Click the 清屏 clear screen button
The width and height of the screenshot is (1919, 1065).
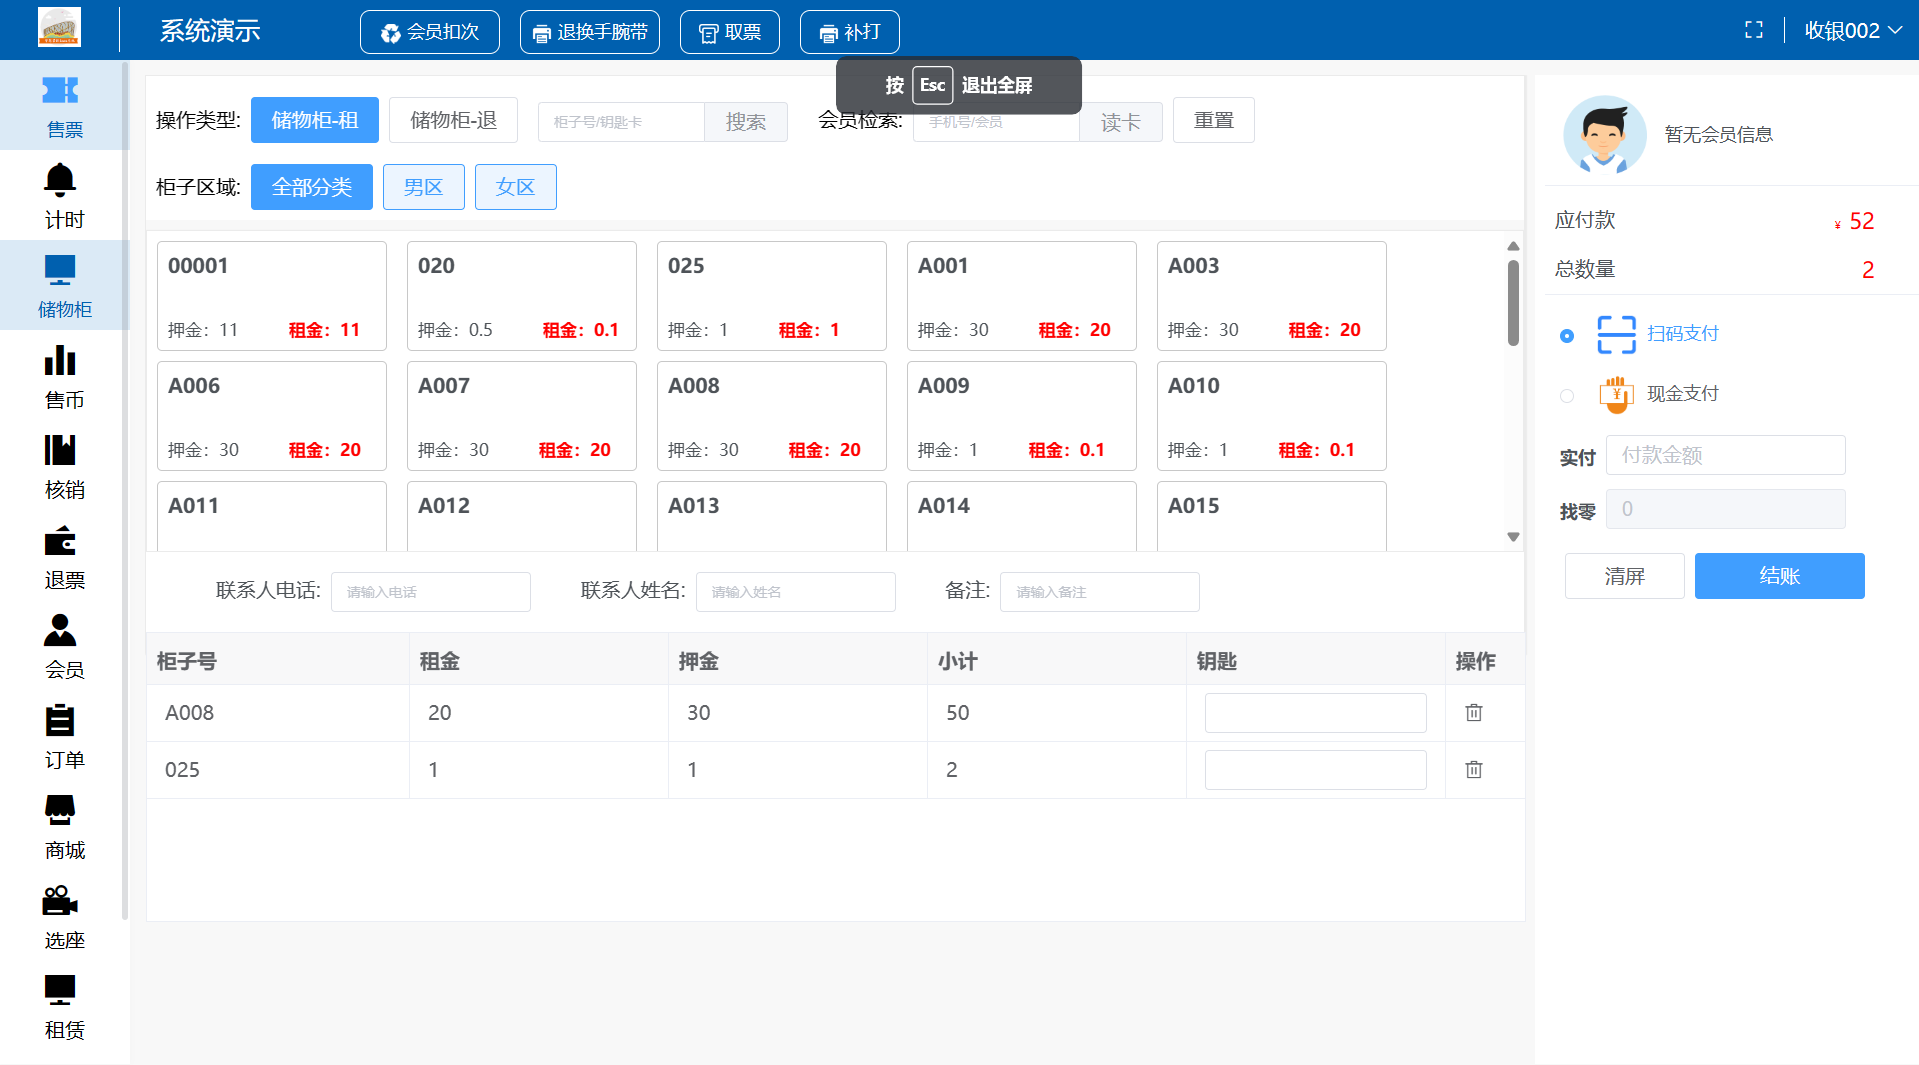coord(1624,576)
